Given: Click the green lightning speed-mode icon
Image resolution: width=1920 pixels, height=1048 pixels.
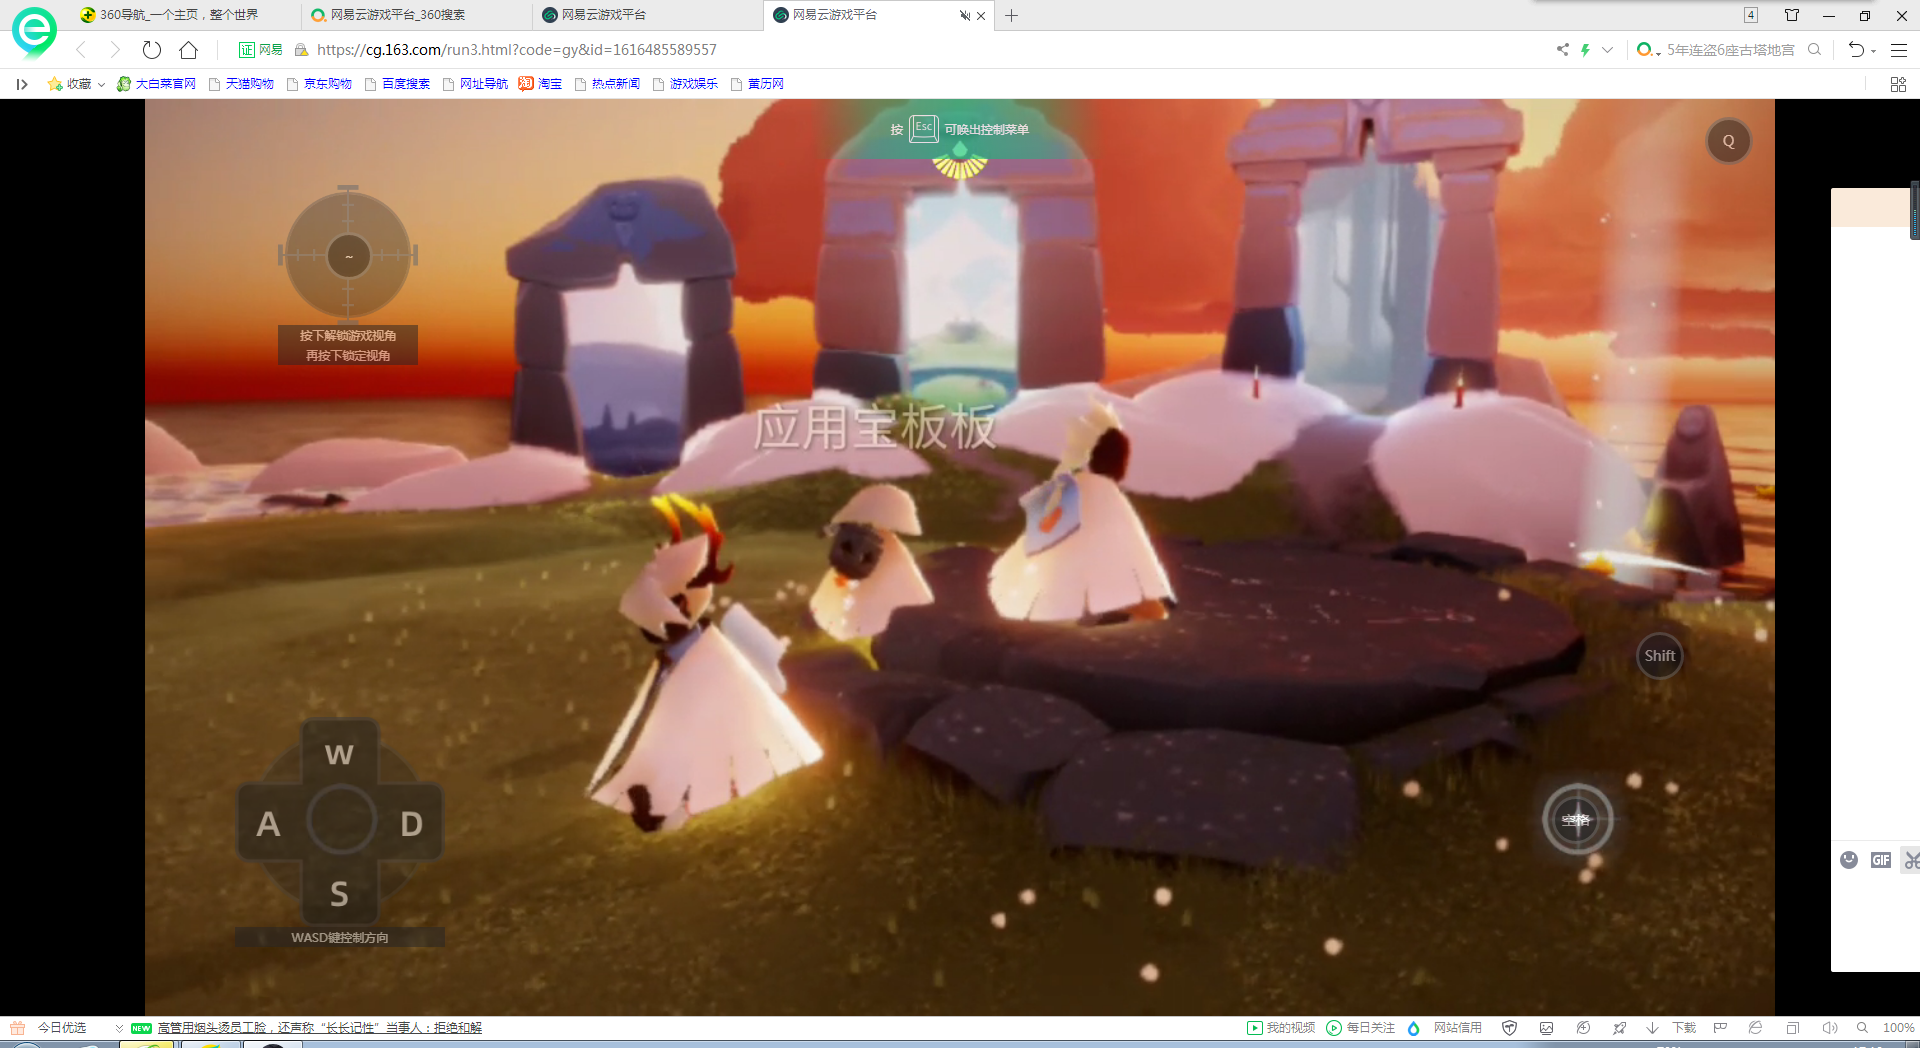Looking at the screenshot, I should [1585, 50].
